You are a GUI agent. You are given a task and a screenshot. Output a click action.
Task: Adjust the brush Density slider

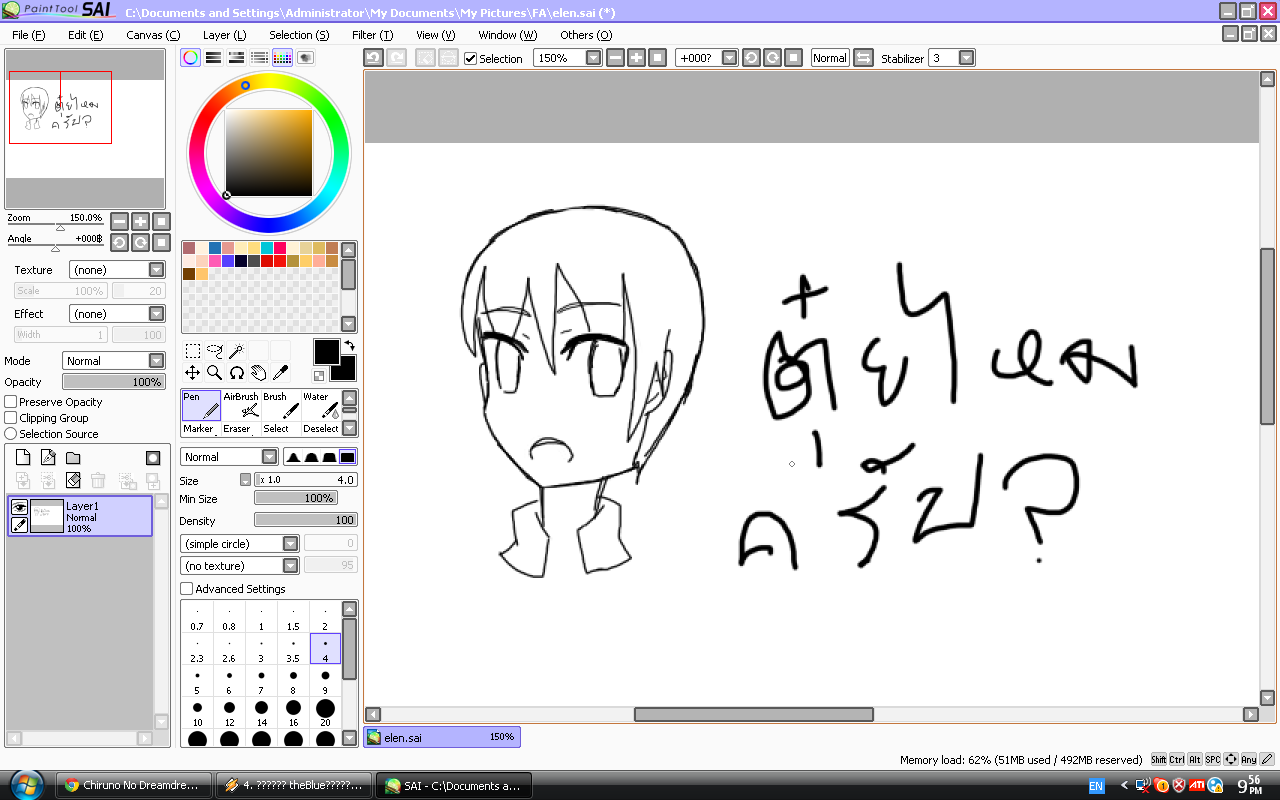click(306, 520)
